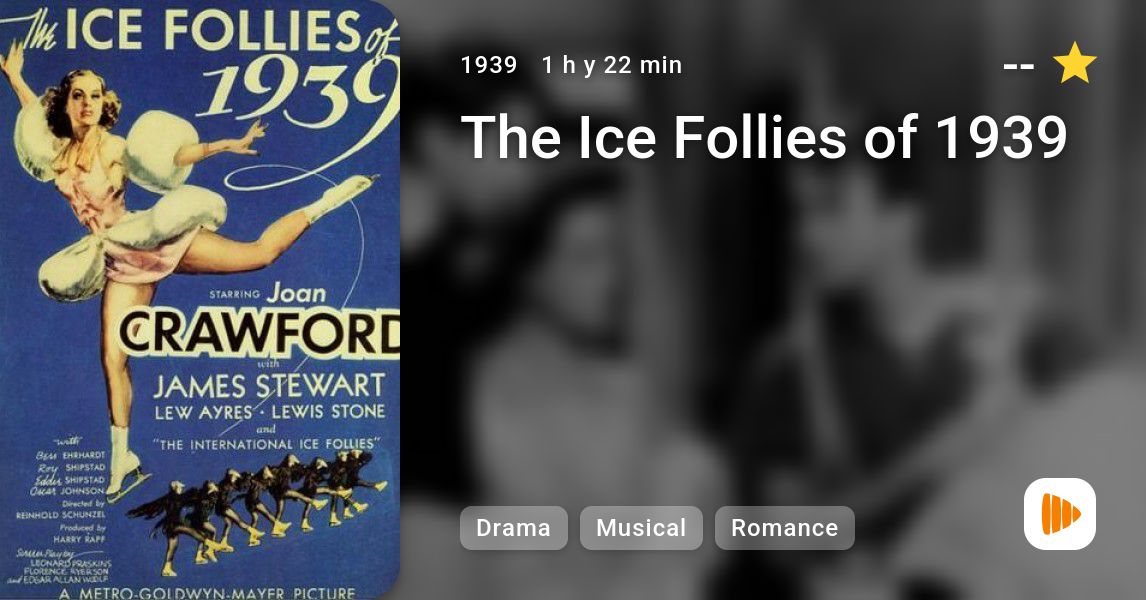Image resolution: width=1146 pixels, height=600 pixels.
Task: Click the 1939 release year
Action: tap(489, 65)
